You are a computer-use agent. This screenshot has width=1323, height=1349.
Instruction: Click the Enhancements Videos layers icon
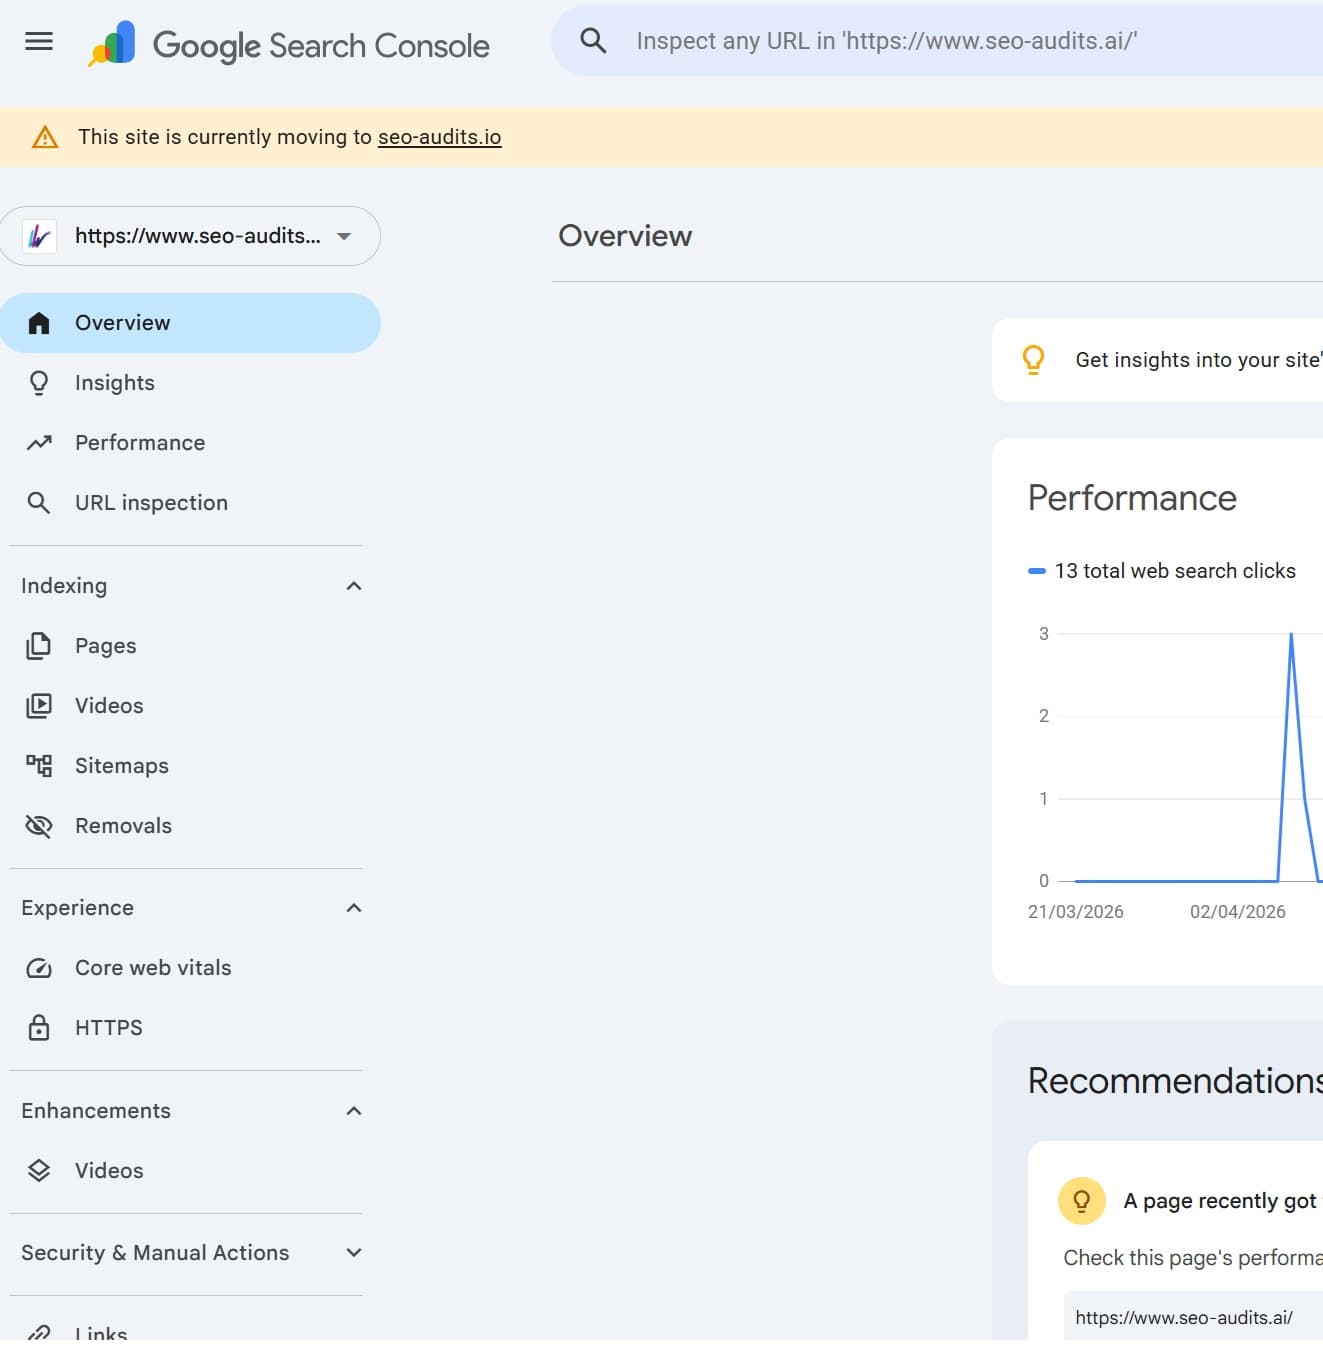pyautogui.click(x=39, y=1171)
